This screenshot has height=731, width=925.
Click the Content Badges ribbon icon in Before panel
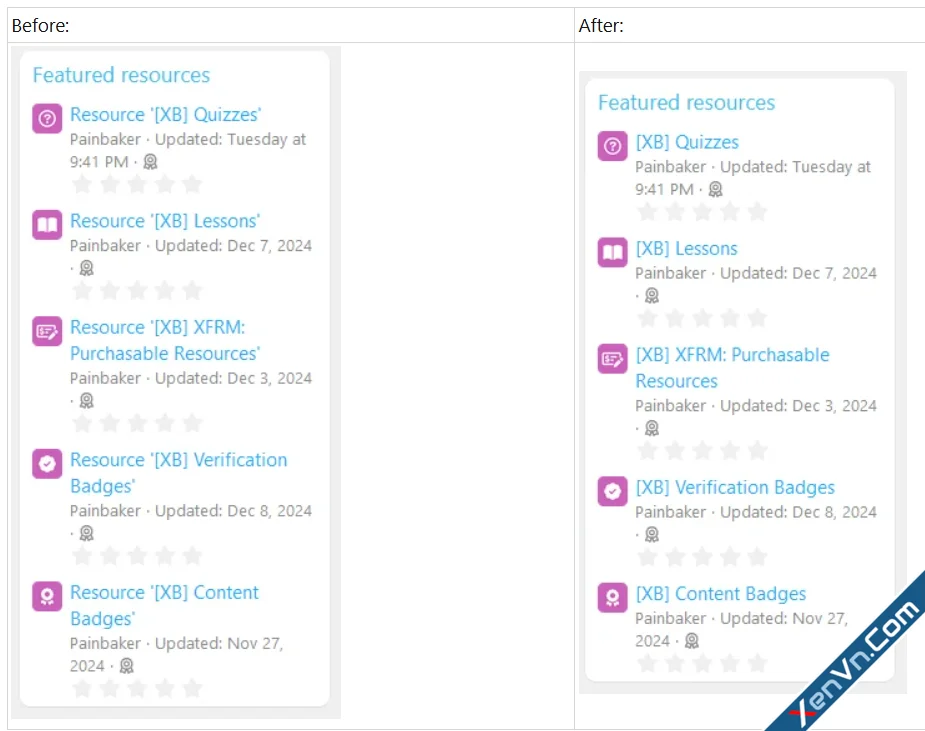(47, 597)
